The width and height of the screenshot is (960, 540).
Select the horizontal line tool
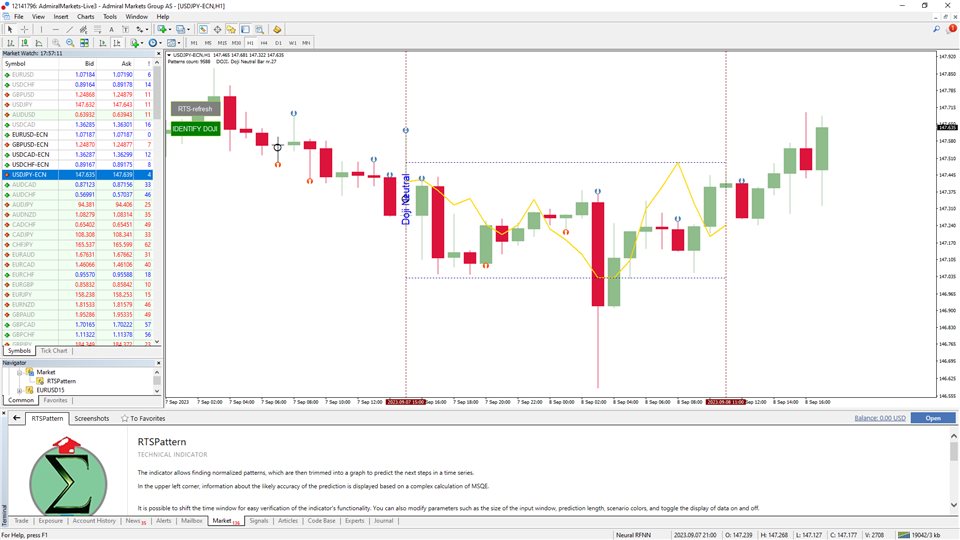[x=55, y=29]
